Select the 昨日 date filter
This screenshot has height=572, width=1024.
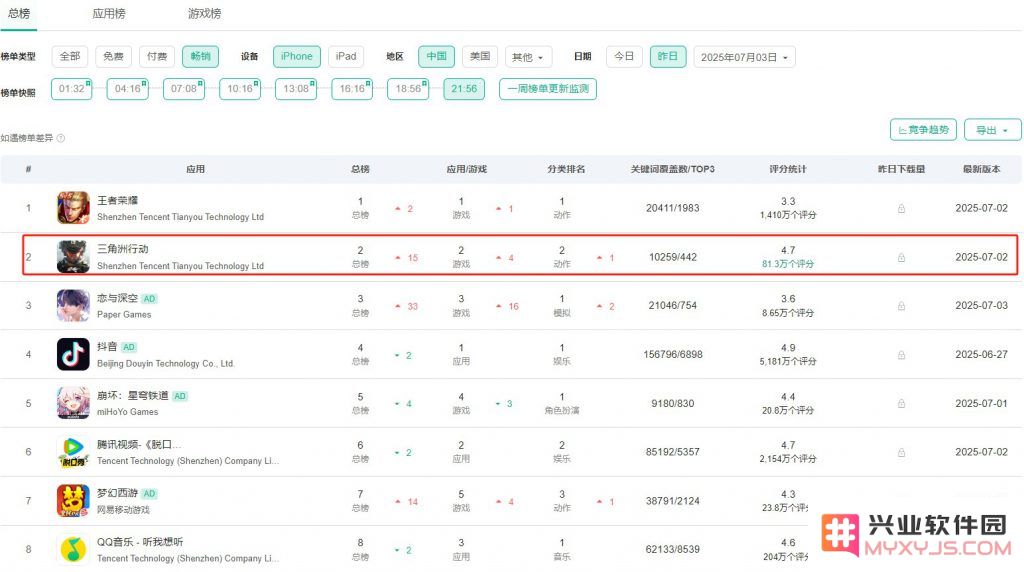pos(667,56)
